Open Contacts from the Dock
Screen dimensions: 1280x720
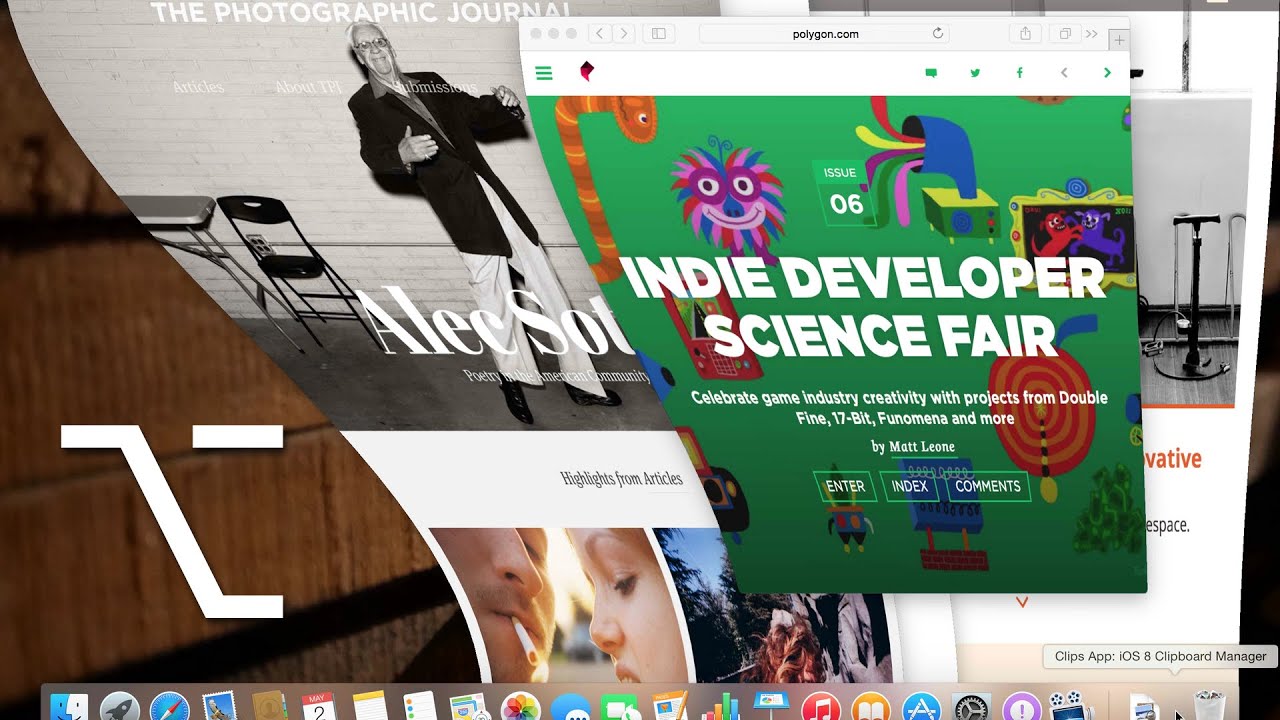tap(270, 707)
